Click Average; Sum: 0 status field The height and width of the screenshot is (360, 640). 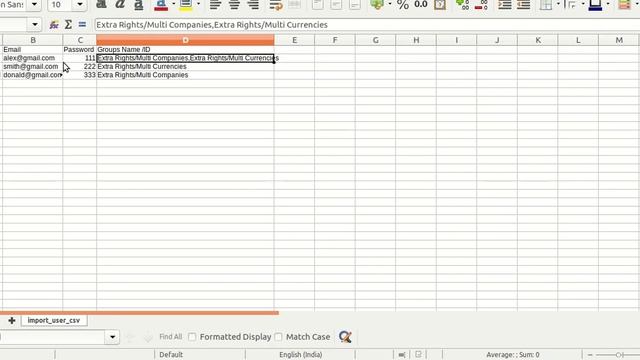tap(513, 355)
